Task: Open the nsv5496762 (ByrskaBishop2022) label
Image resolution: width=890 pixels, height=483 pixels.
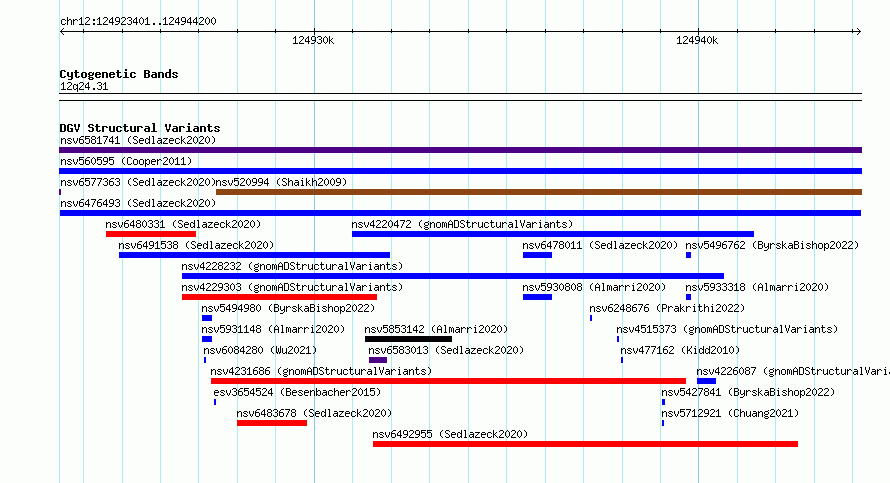Action: tap(772, 245)
